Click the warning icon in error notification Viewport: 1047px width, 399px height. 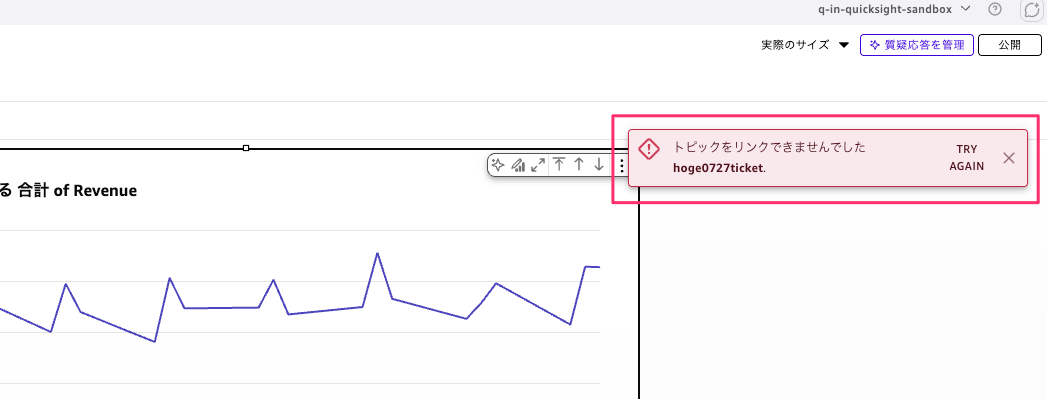coord(649,149)
